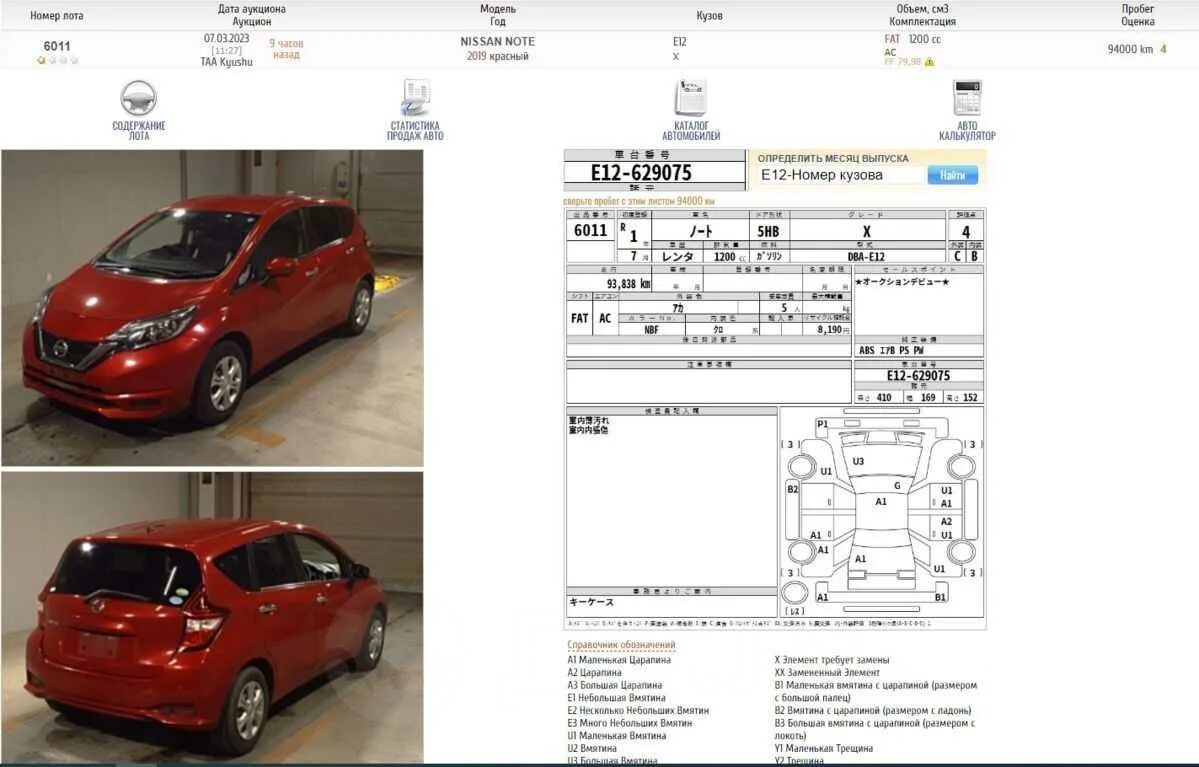The width and height of the screenshot is (1199, 767).
Task: Click the '9 часов назад' text
Action: 286,49
